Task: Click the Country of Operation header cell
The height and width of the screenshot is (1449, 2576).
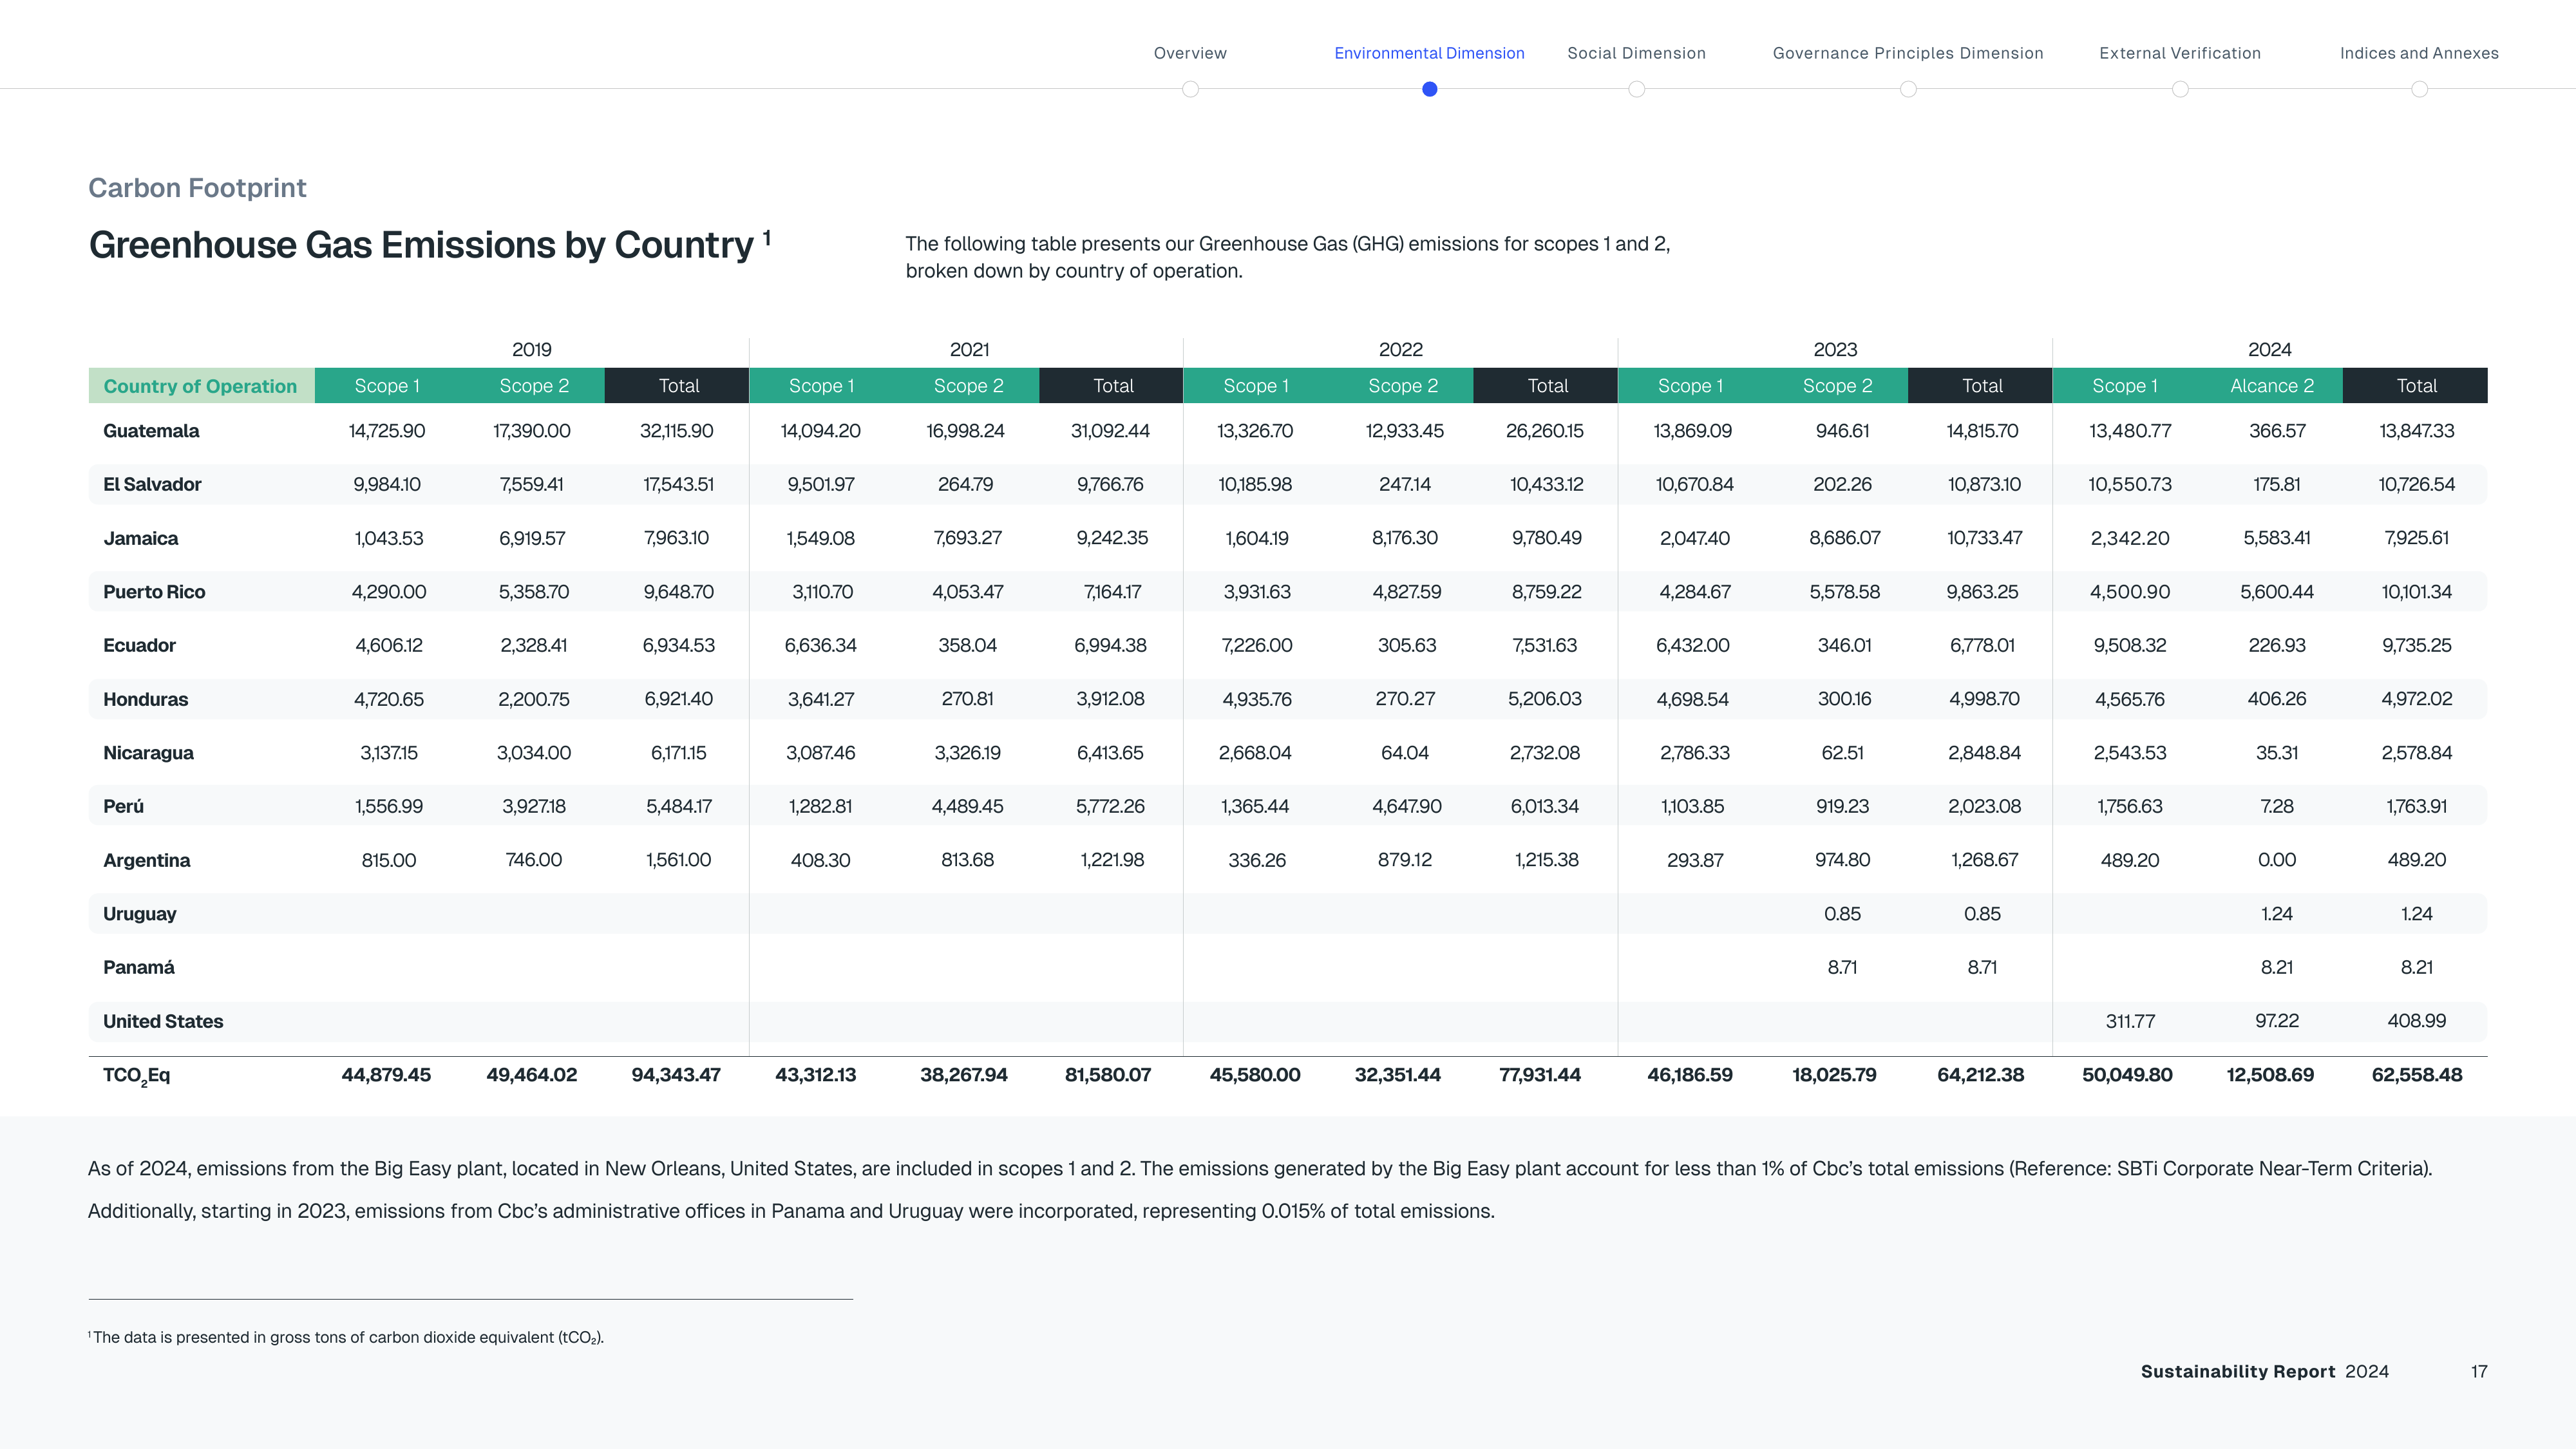Action: click(x=201, y=386)
